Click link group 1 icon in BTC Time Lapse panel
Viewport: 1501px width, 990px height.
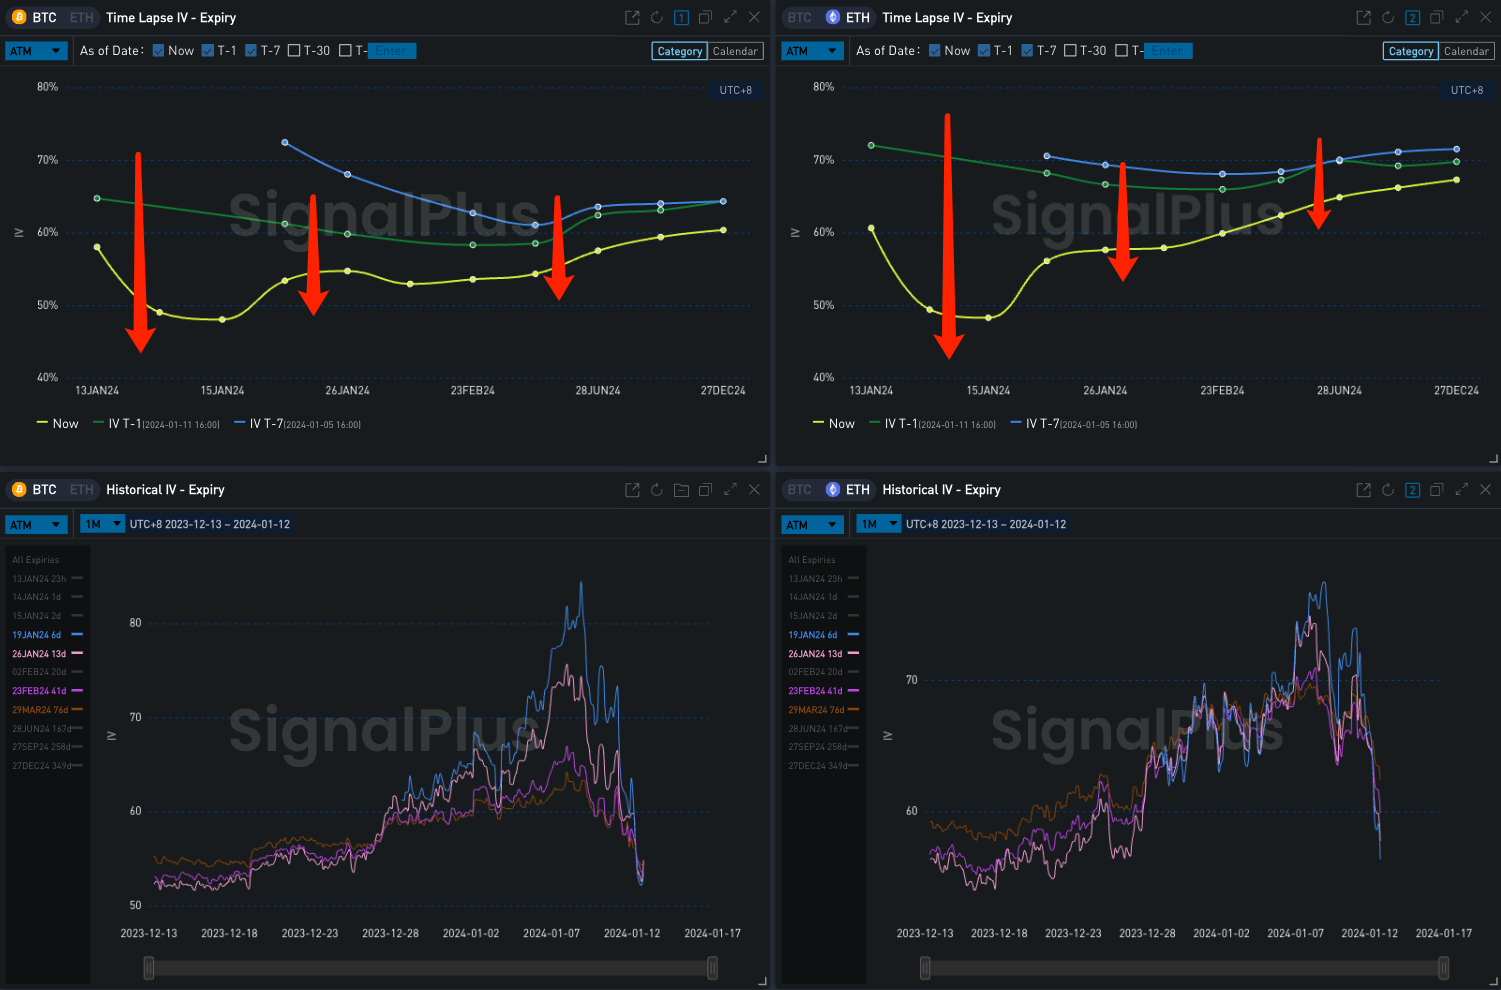pos(681,18)
